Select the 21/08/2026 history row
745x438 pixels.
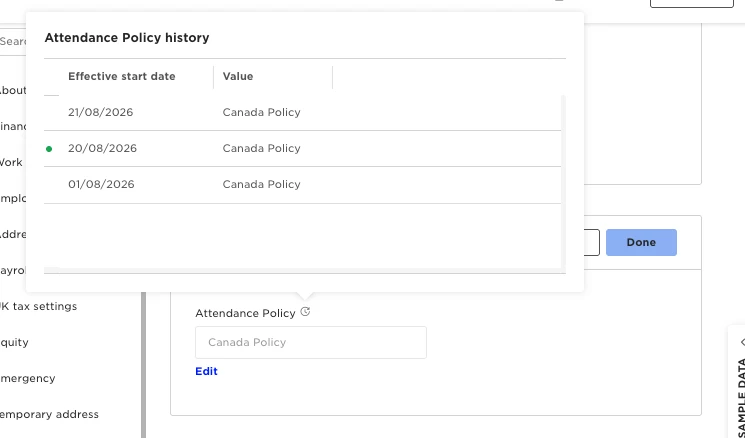302,113
